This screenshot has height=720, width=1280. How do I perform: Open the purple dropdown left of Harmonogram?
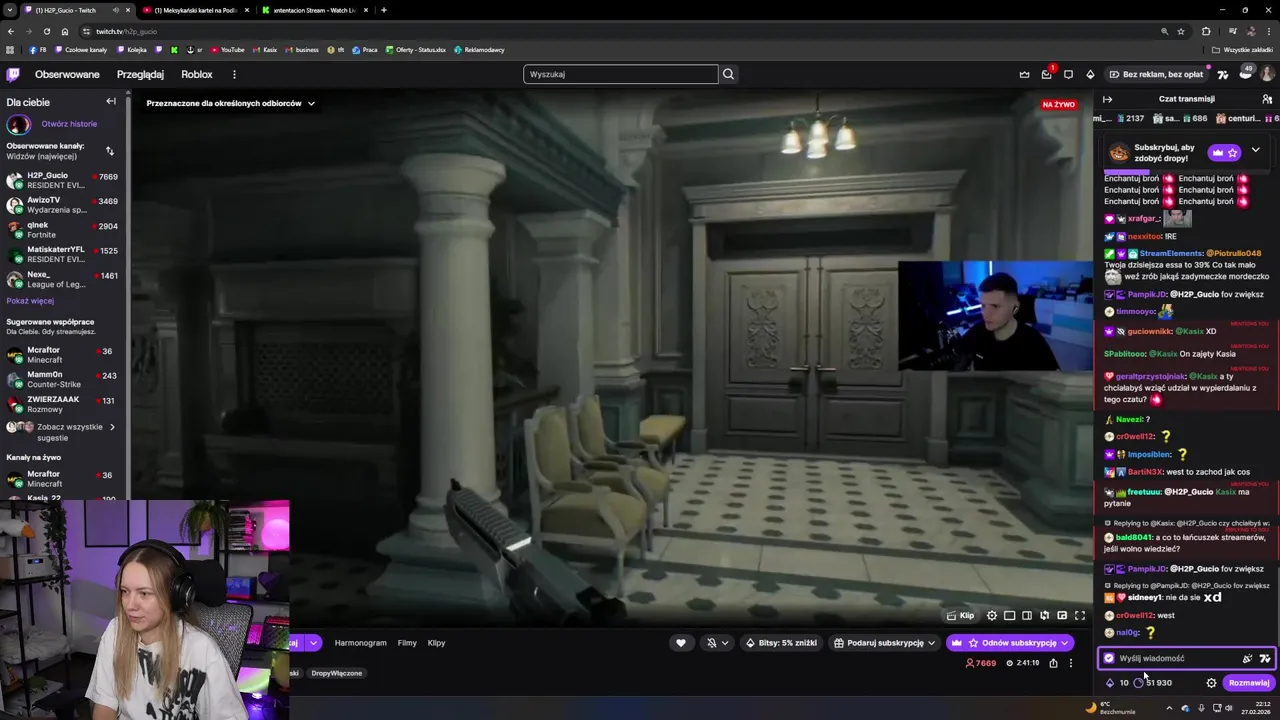click(313, 643)
